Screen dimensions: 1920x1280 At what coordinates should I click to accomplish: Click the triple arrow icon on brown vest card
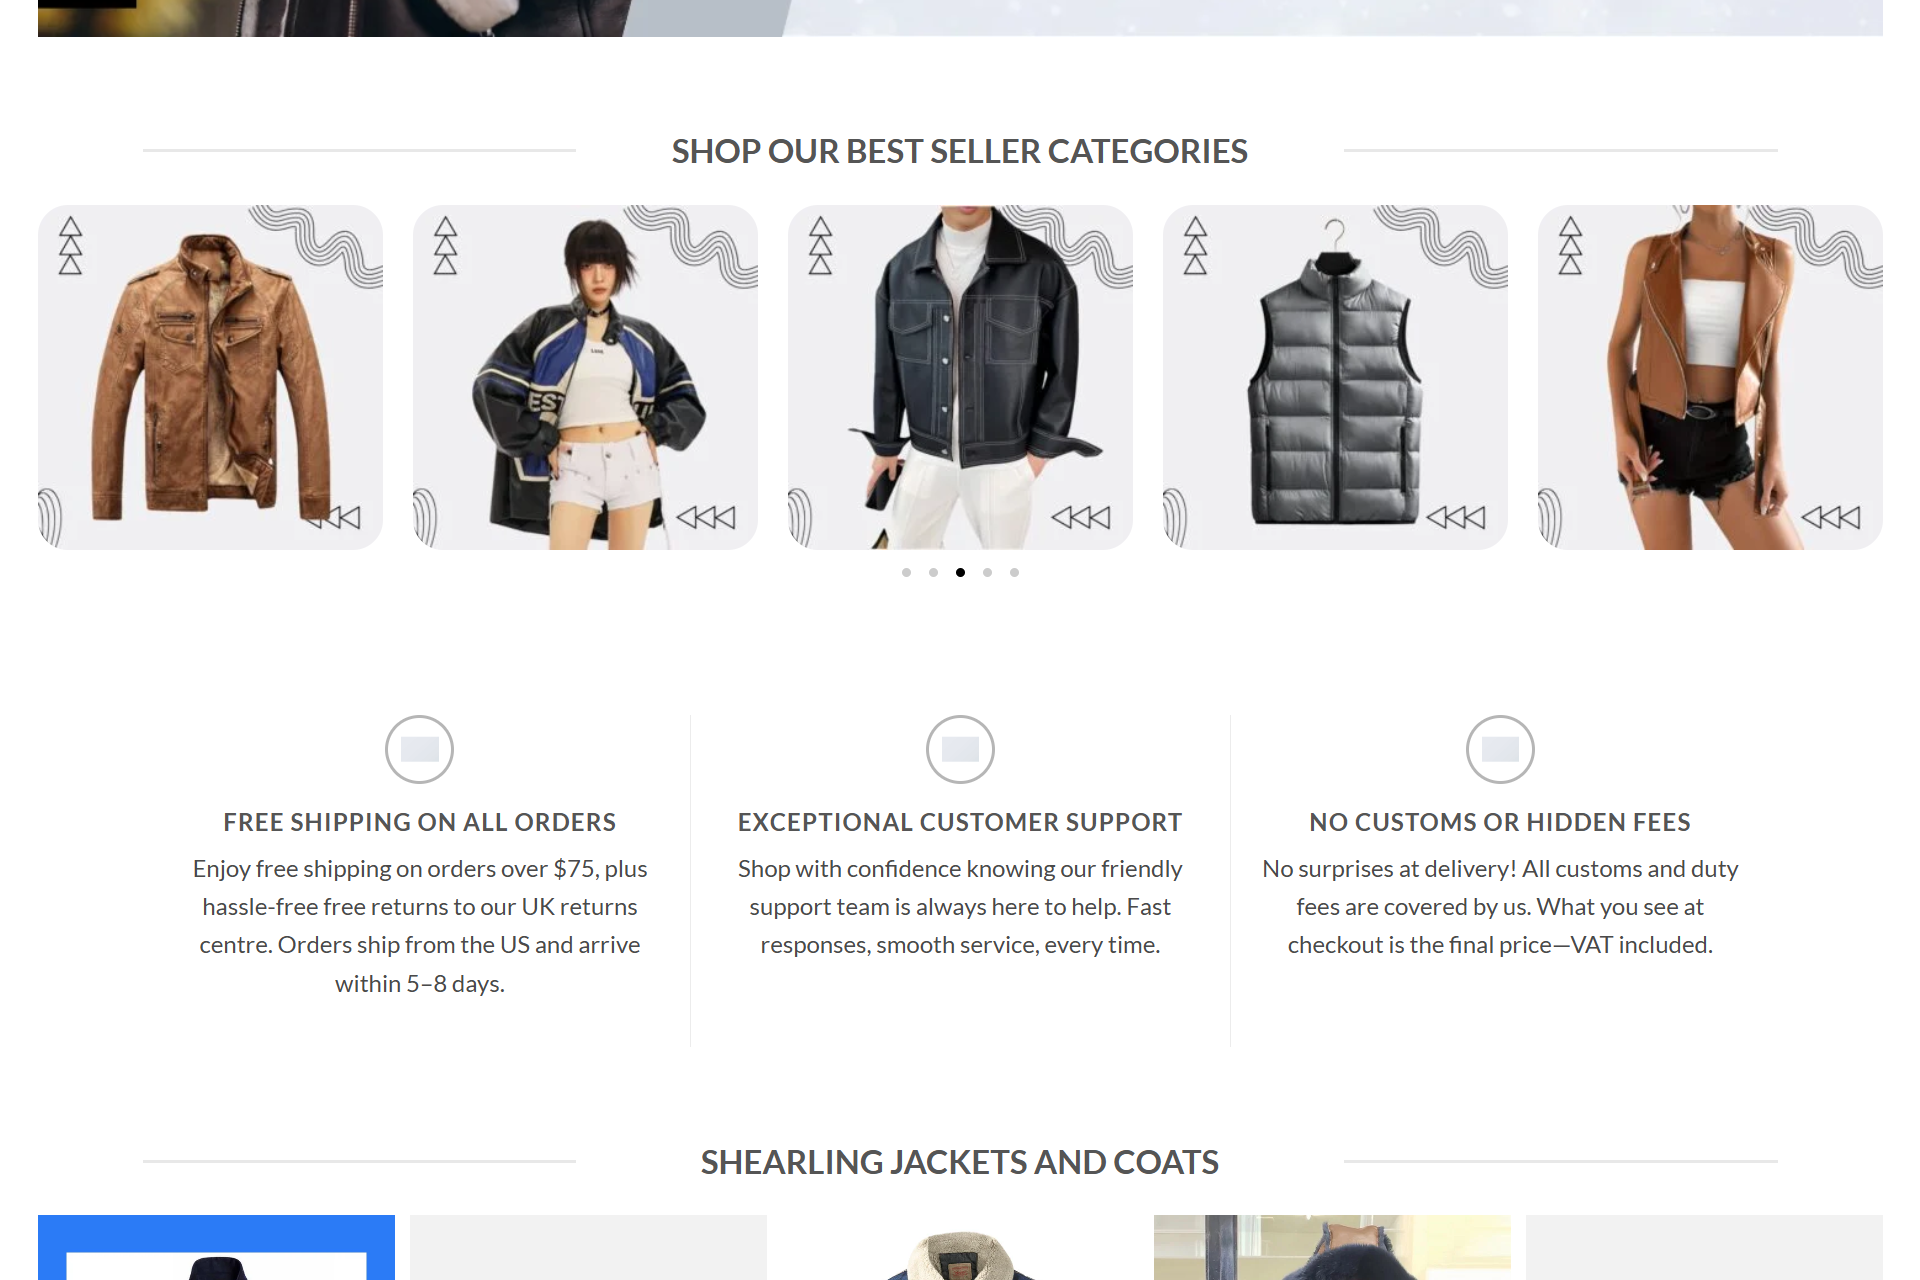click(x=1831, y=517)
